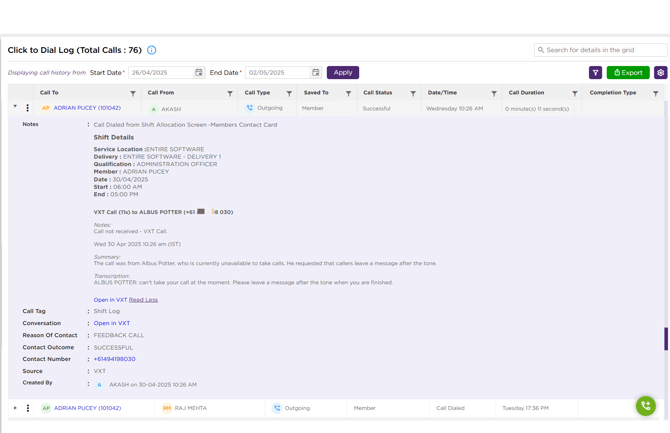Expand the RAJ MEHTA call row
This screenshot has height=433, width=670.
point(15,408)
